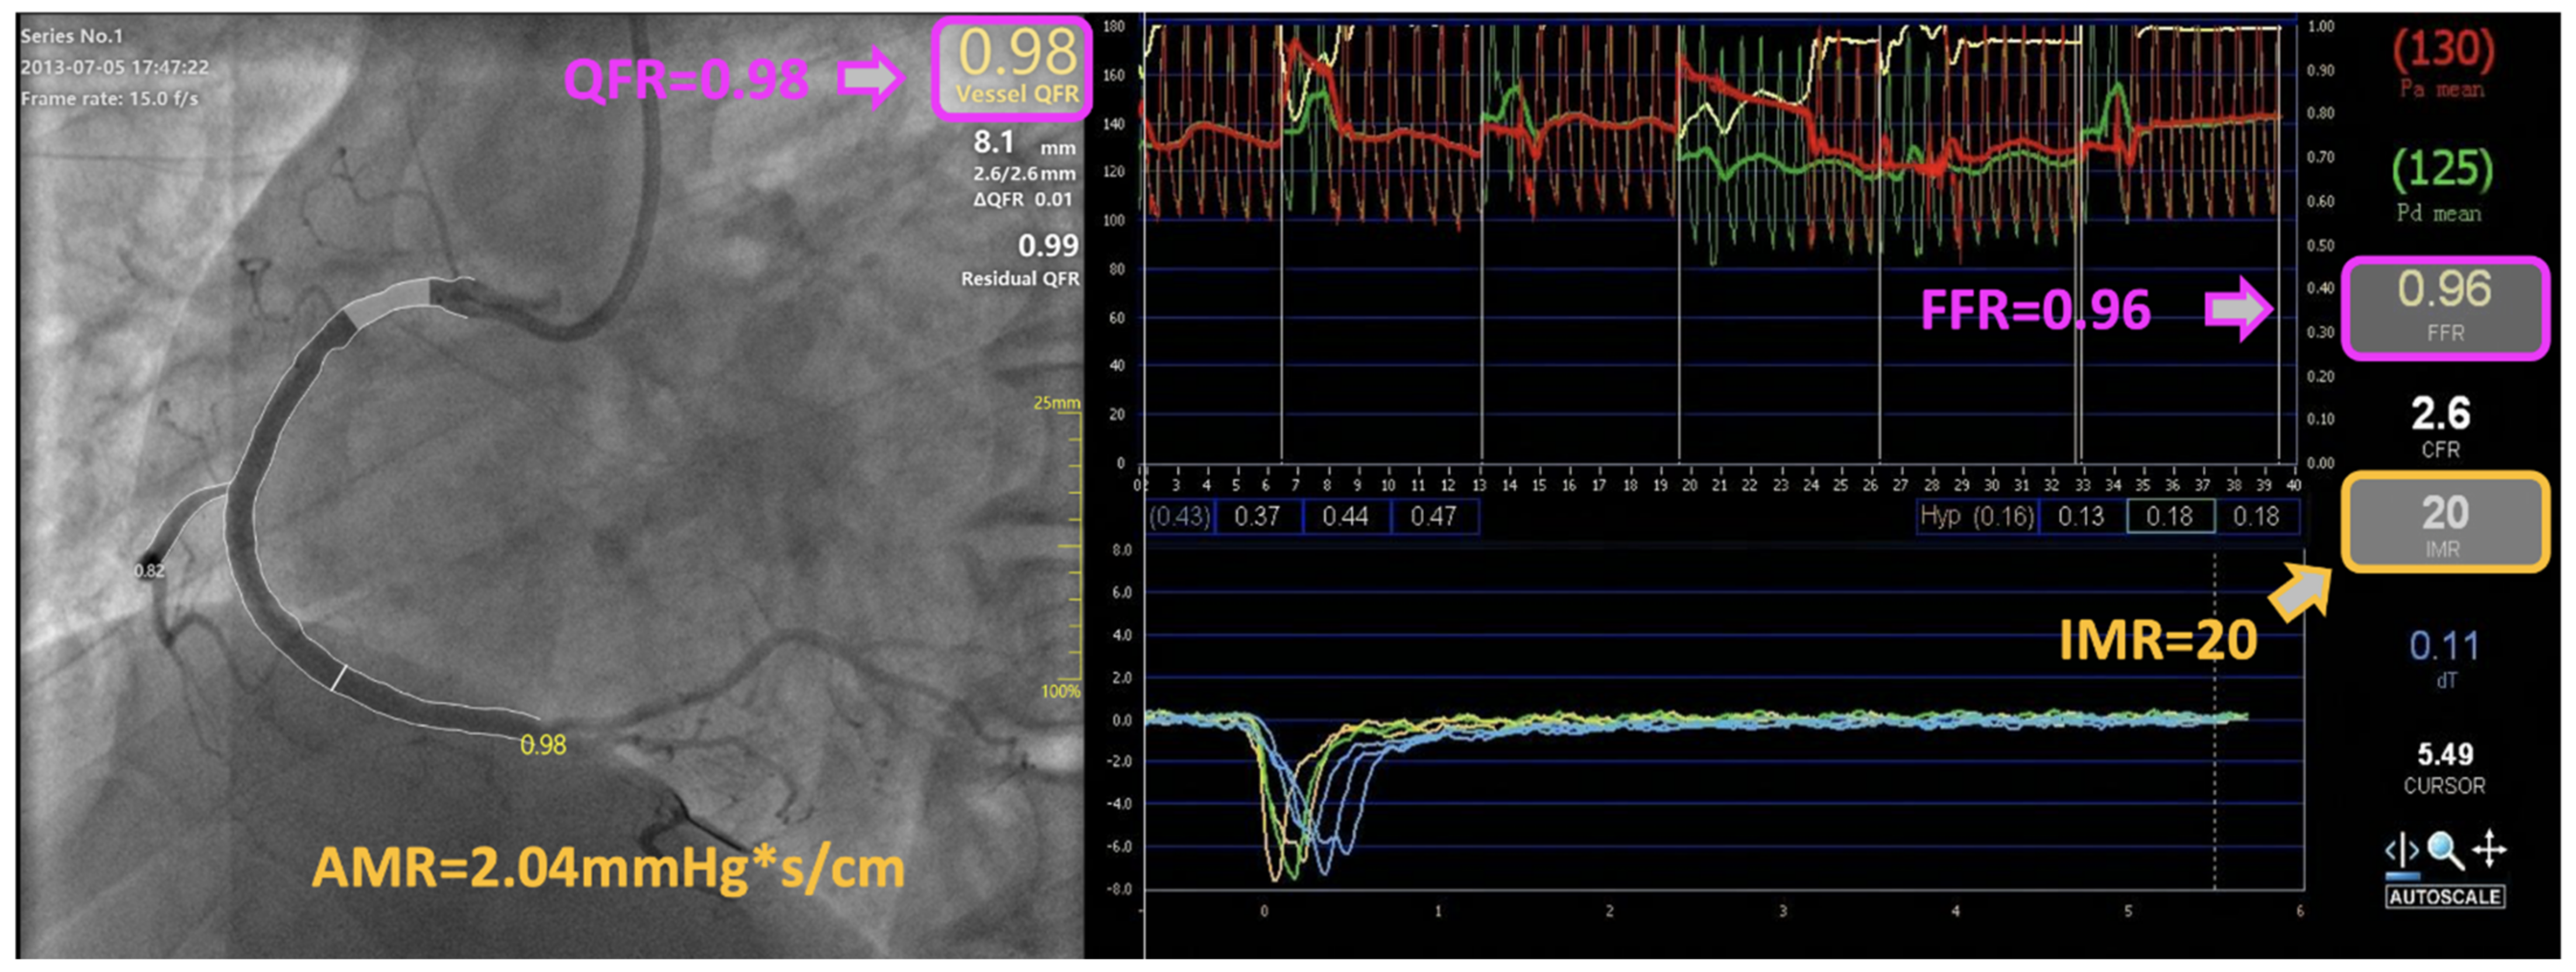Select the 0.13 hyperemic transit time cell
Image resolution: width=2576 pixels, height=972 pixels.
coord(2081,517)
